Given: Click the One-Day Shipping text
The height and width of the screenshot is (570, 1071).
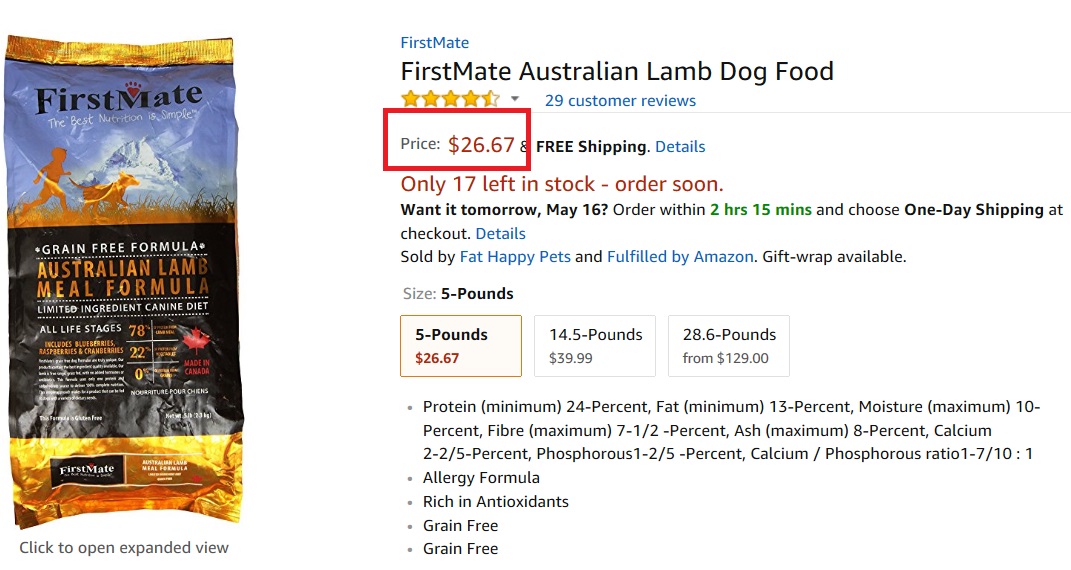Looking at the screenshot, I should [974, 210].
